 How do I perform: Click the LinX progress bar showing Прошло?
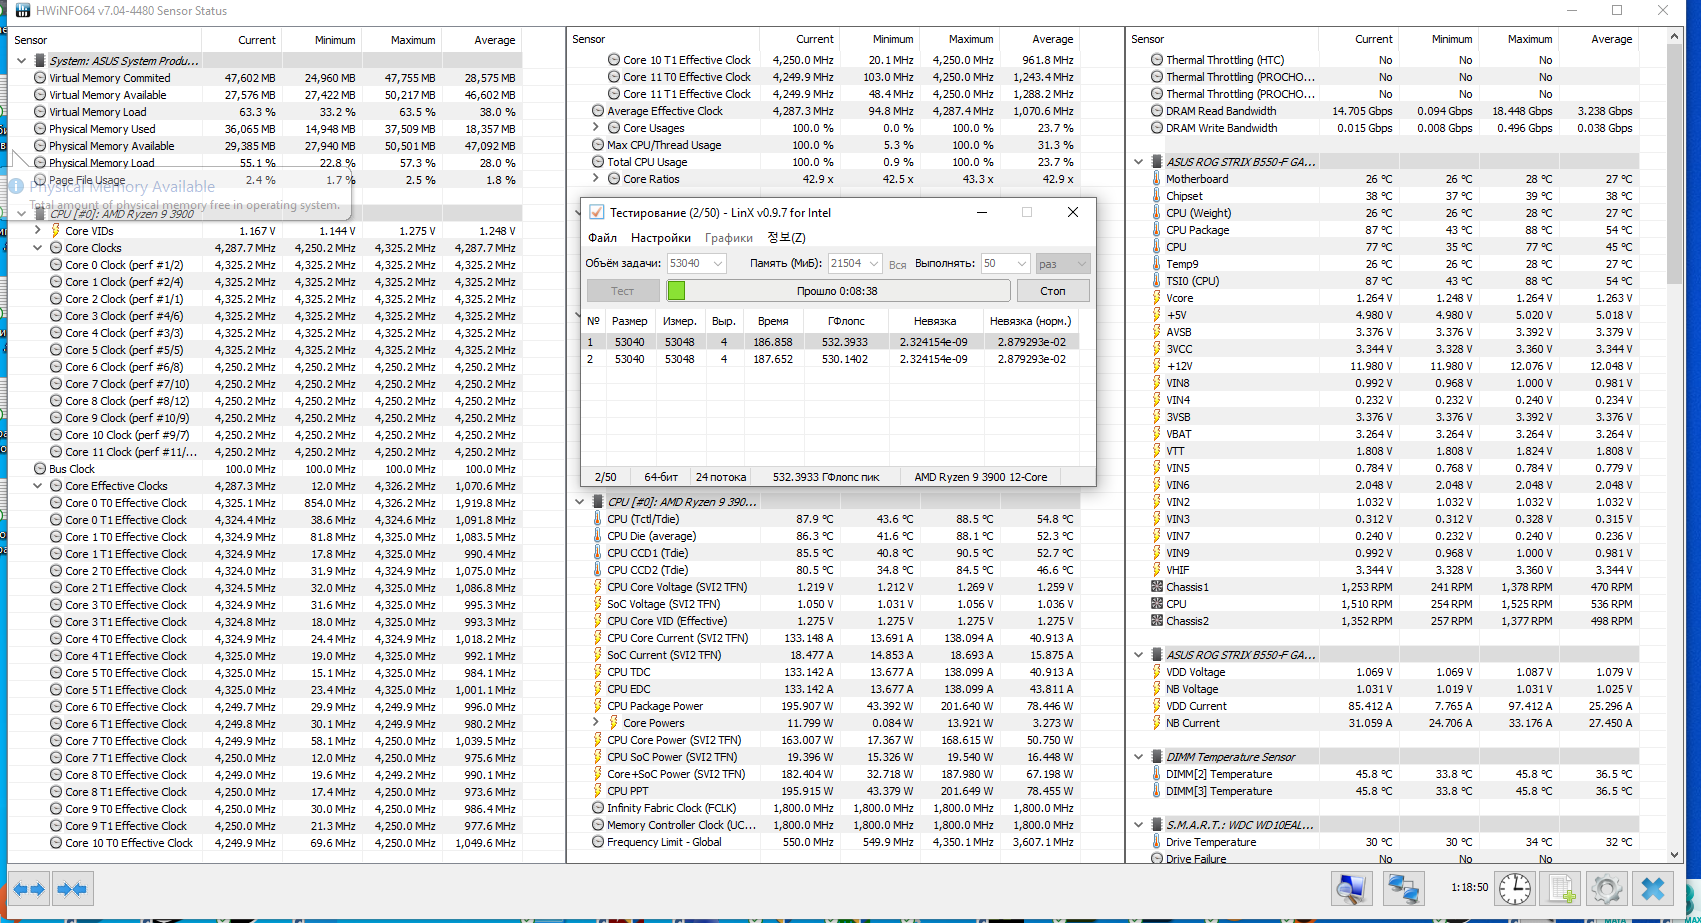[837, 291]
